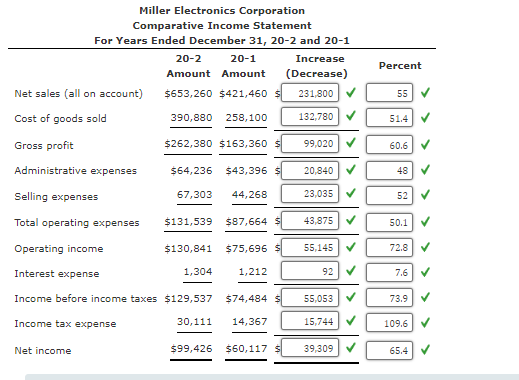
Task: Click Gross profit percent field 60.6
Action: pos(389,145)
